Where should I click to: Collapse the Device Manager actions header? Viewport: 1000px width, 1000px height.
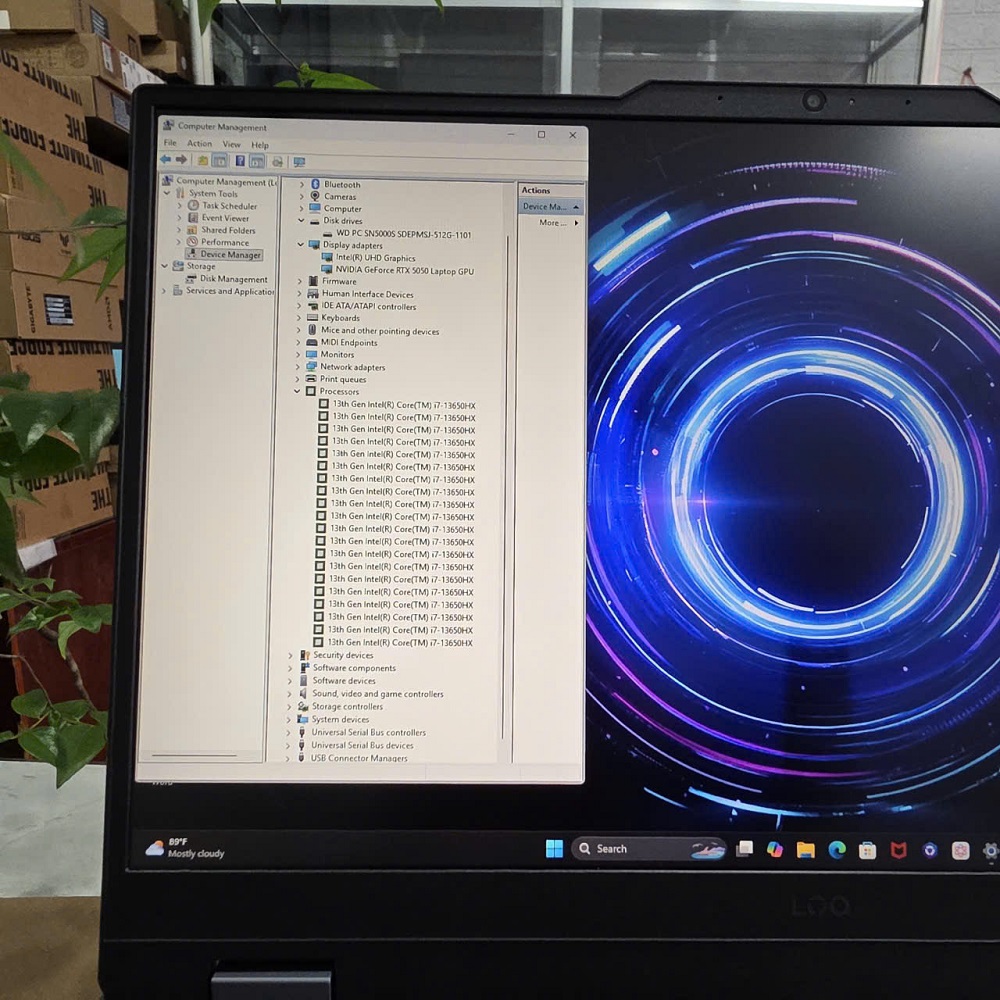[x=576, y=207]
